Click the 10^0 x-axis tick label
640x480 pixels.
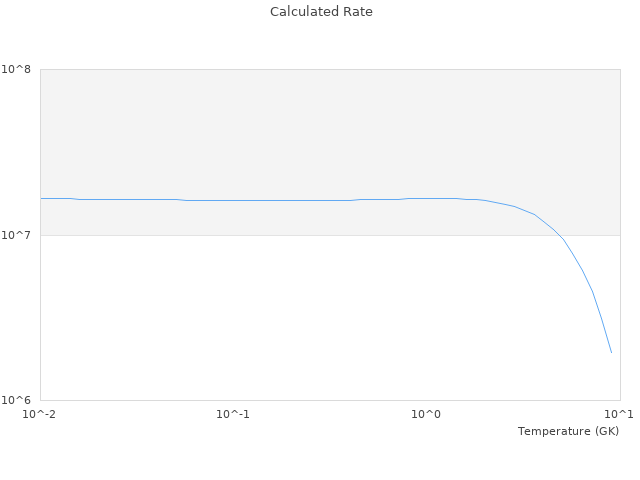tap(427, 414)
